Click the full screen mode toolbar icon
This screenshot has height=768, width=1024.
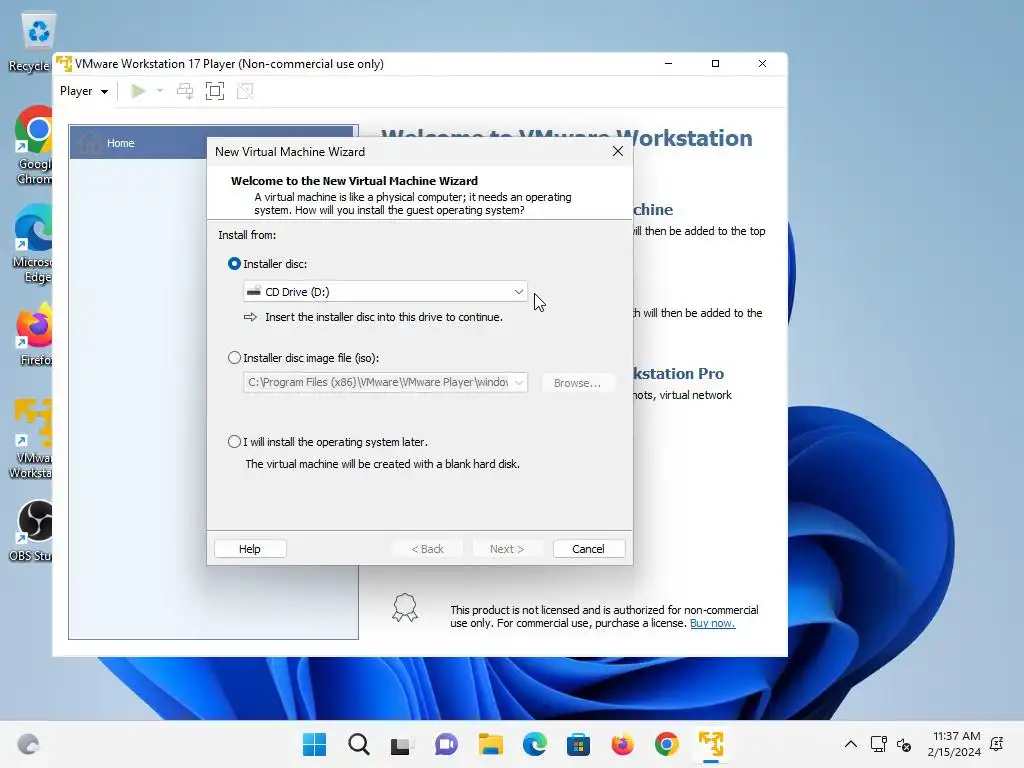pyautogui.click(x=215, y=91)
